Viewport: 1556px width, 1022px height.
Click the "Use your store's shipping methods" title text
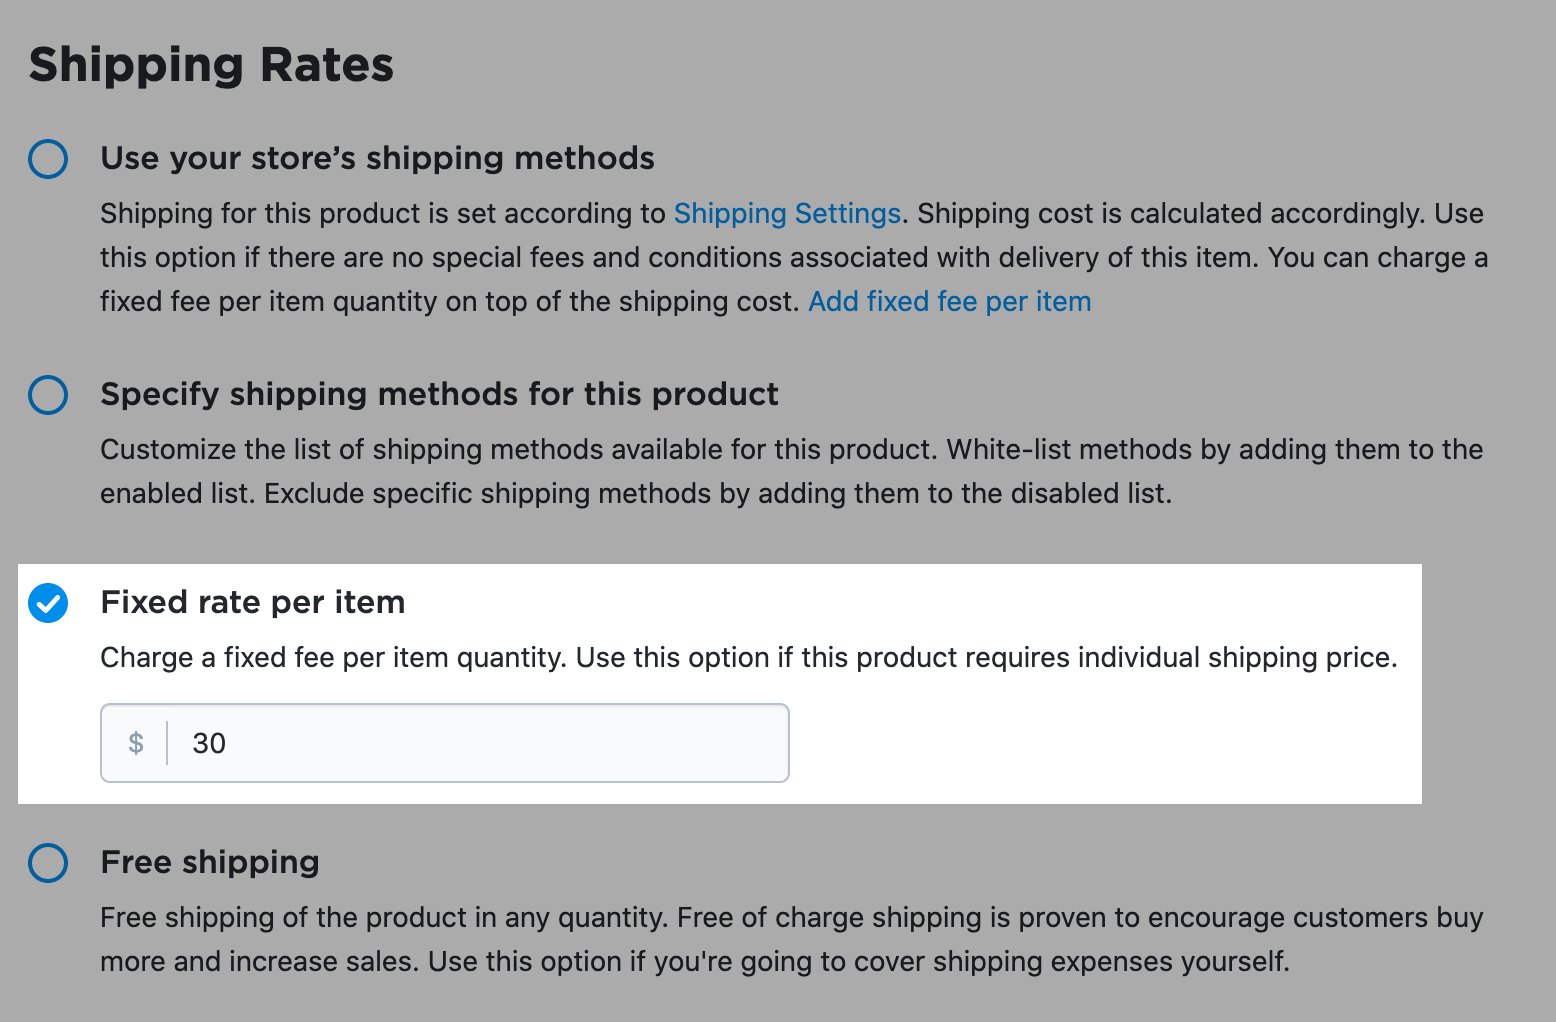[377, 158]
